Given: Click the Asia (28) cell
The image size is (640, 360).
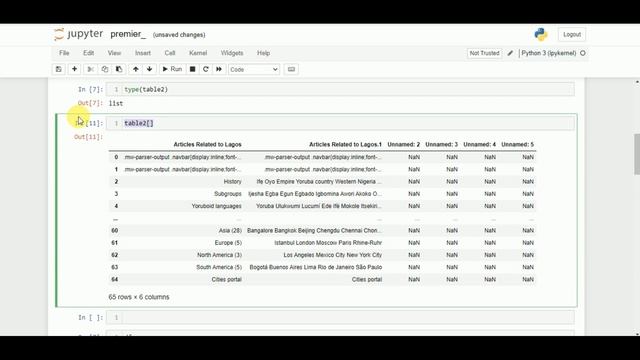Looking at the screenshot, I should coord(230,231).
